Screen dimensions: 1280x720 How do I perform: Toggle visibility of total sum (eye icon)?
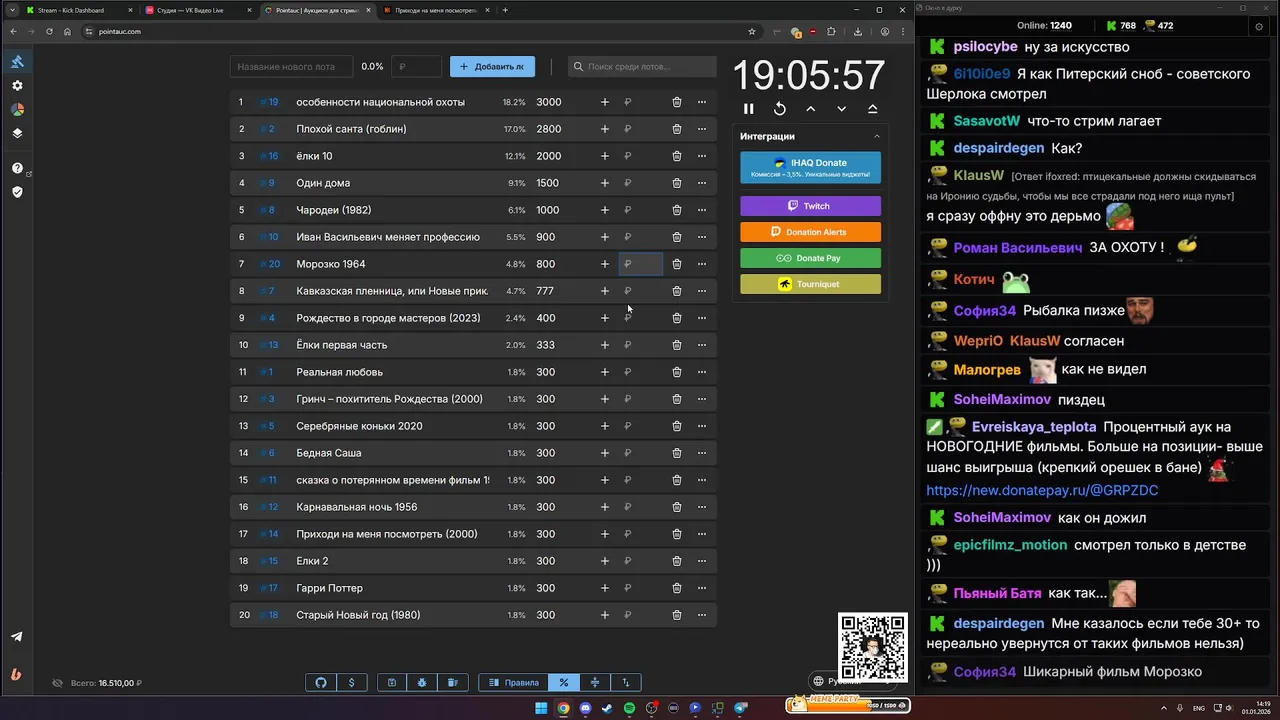click(58, 683)
